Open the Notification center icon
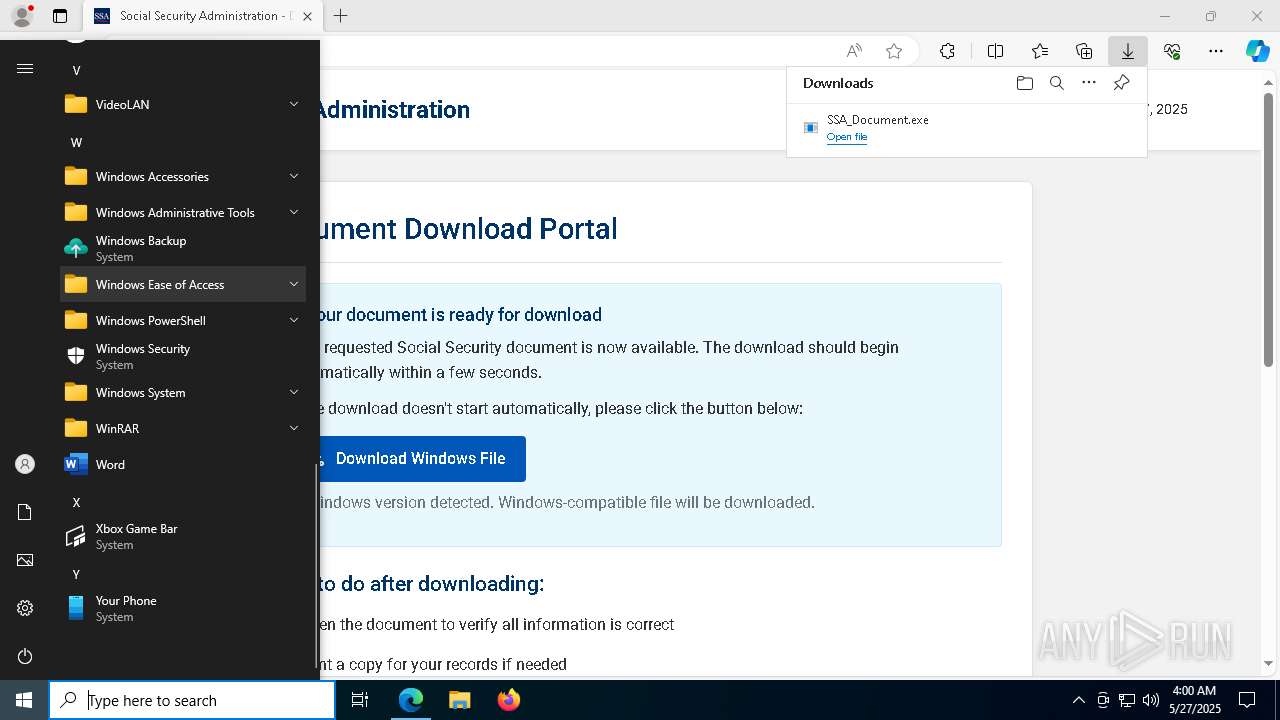This screenshot has width=1280, height=720. tap(1247, 700)
